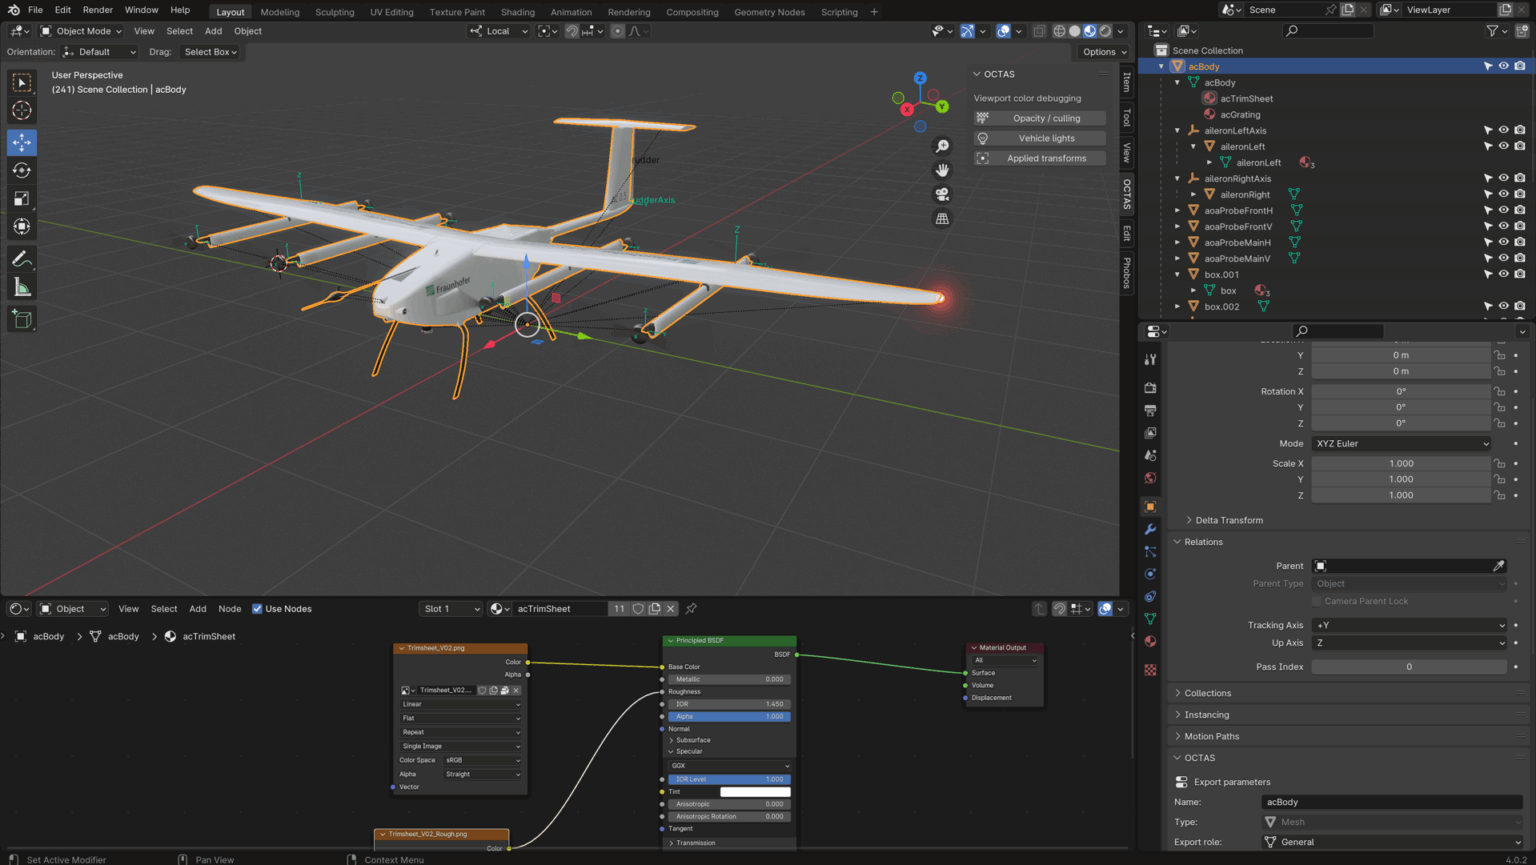The height and width of the screenshot is (865, 1536).
Task: Select the Measure tool
Action: pos(21,289)
